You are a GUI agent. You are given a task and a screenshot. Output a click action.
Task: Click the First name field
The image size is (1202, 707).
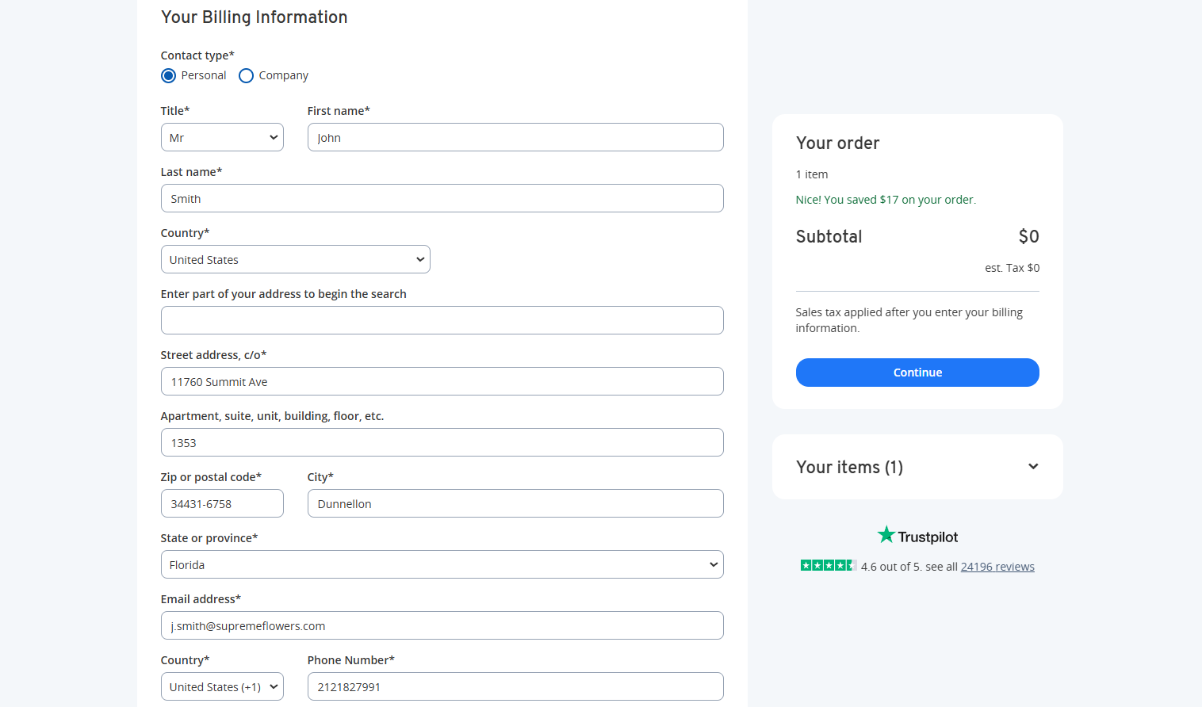[x=515, y=138]
